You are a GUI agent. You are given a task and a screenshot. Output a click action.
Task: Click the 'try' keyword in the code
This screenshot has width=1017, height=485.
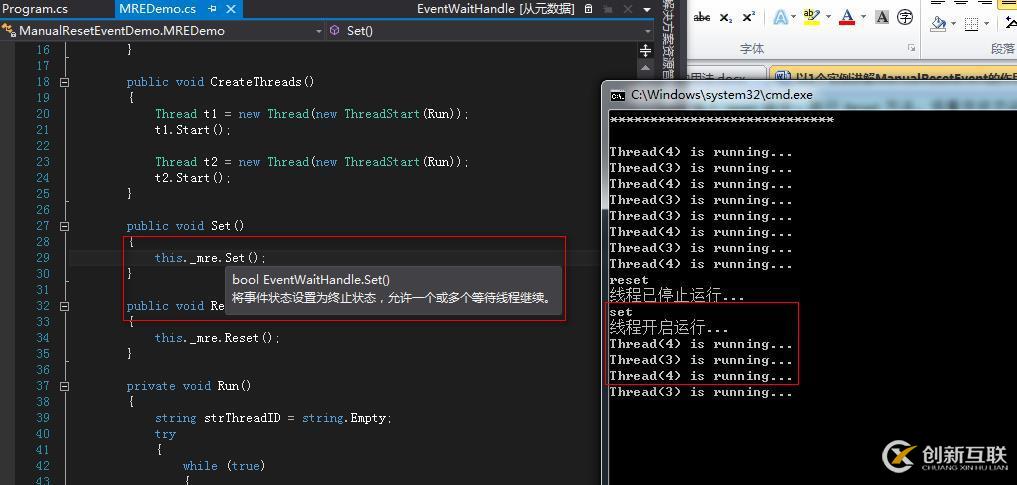pos(165,434)
